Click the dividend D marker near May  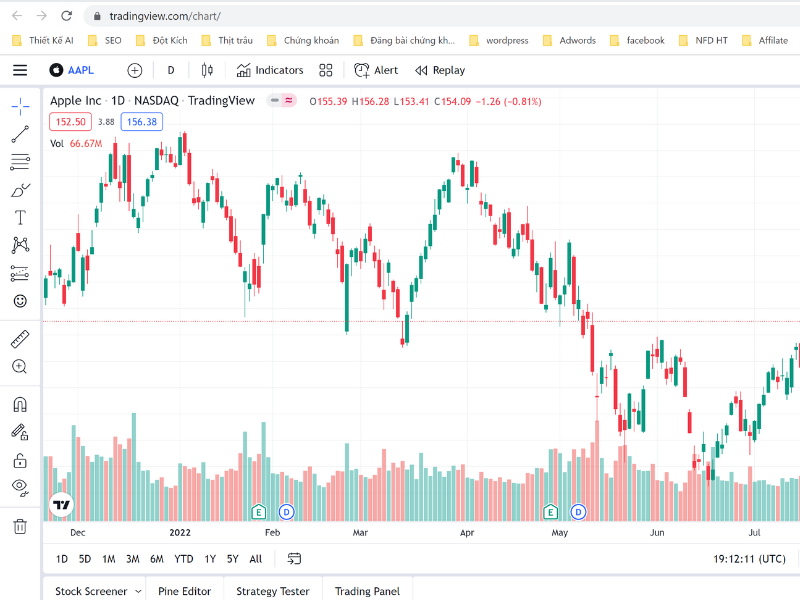tap(578, 512)
